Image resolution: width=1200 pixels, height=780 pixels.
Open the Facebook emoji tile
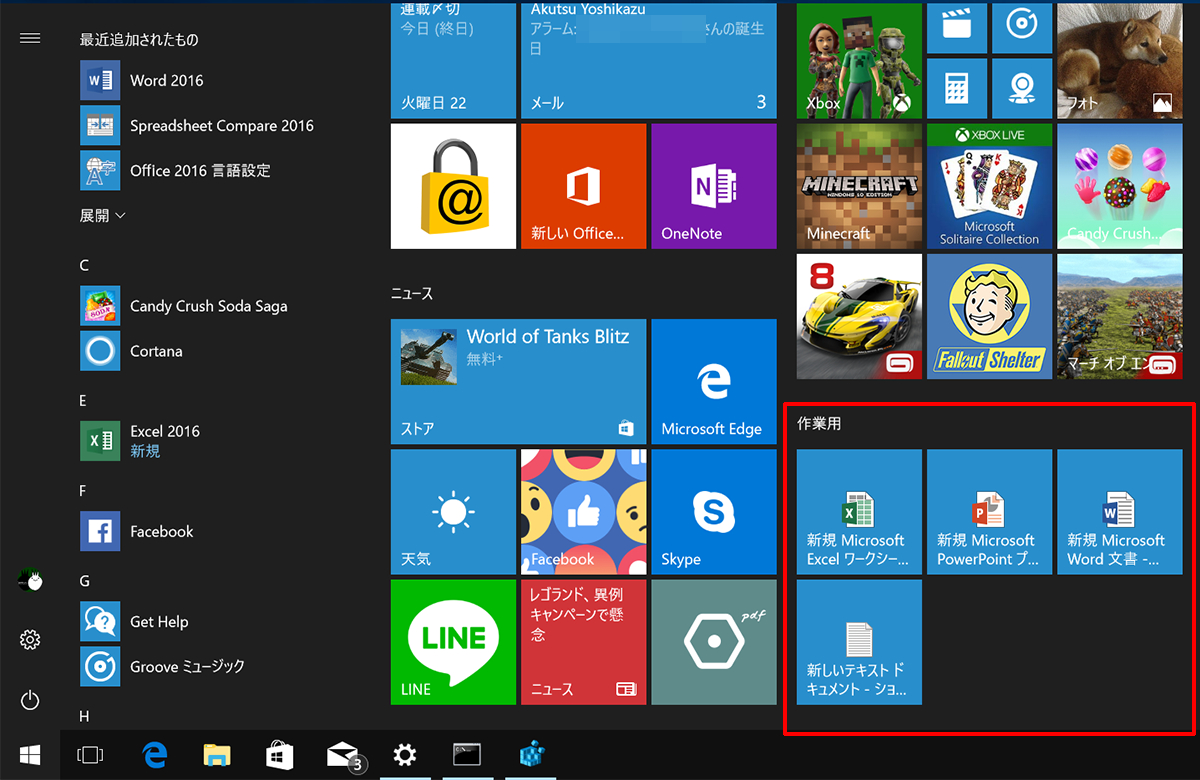coord(583,512)
